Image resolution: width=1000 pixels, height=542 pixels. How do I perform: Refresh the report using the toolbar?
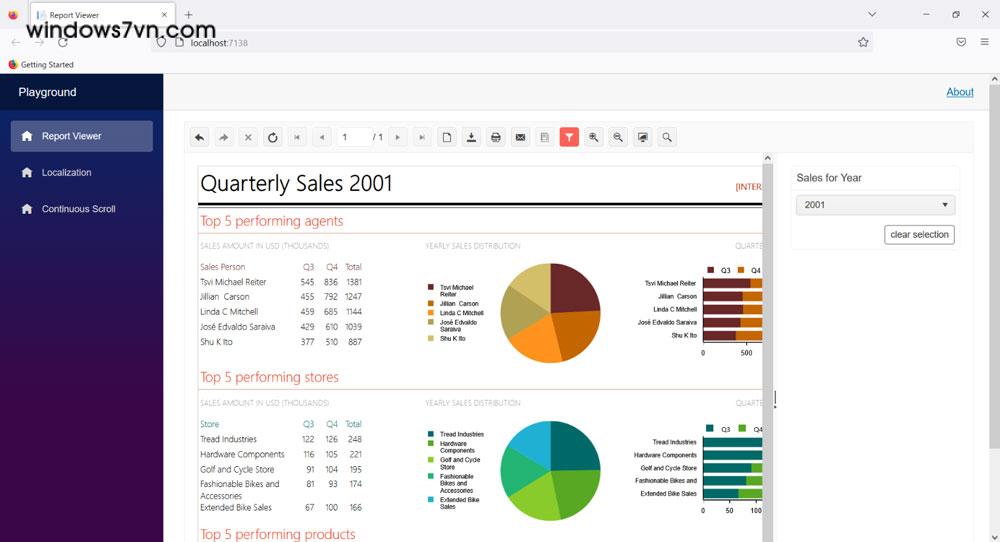[272, 137]
